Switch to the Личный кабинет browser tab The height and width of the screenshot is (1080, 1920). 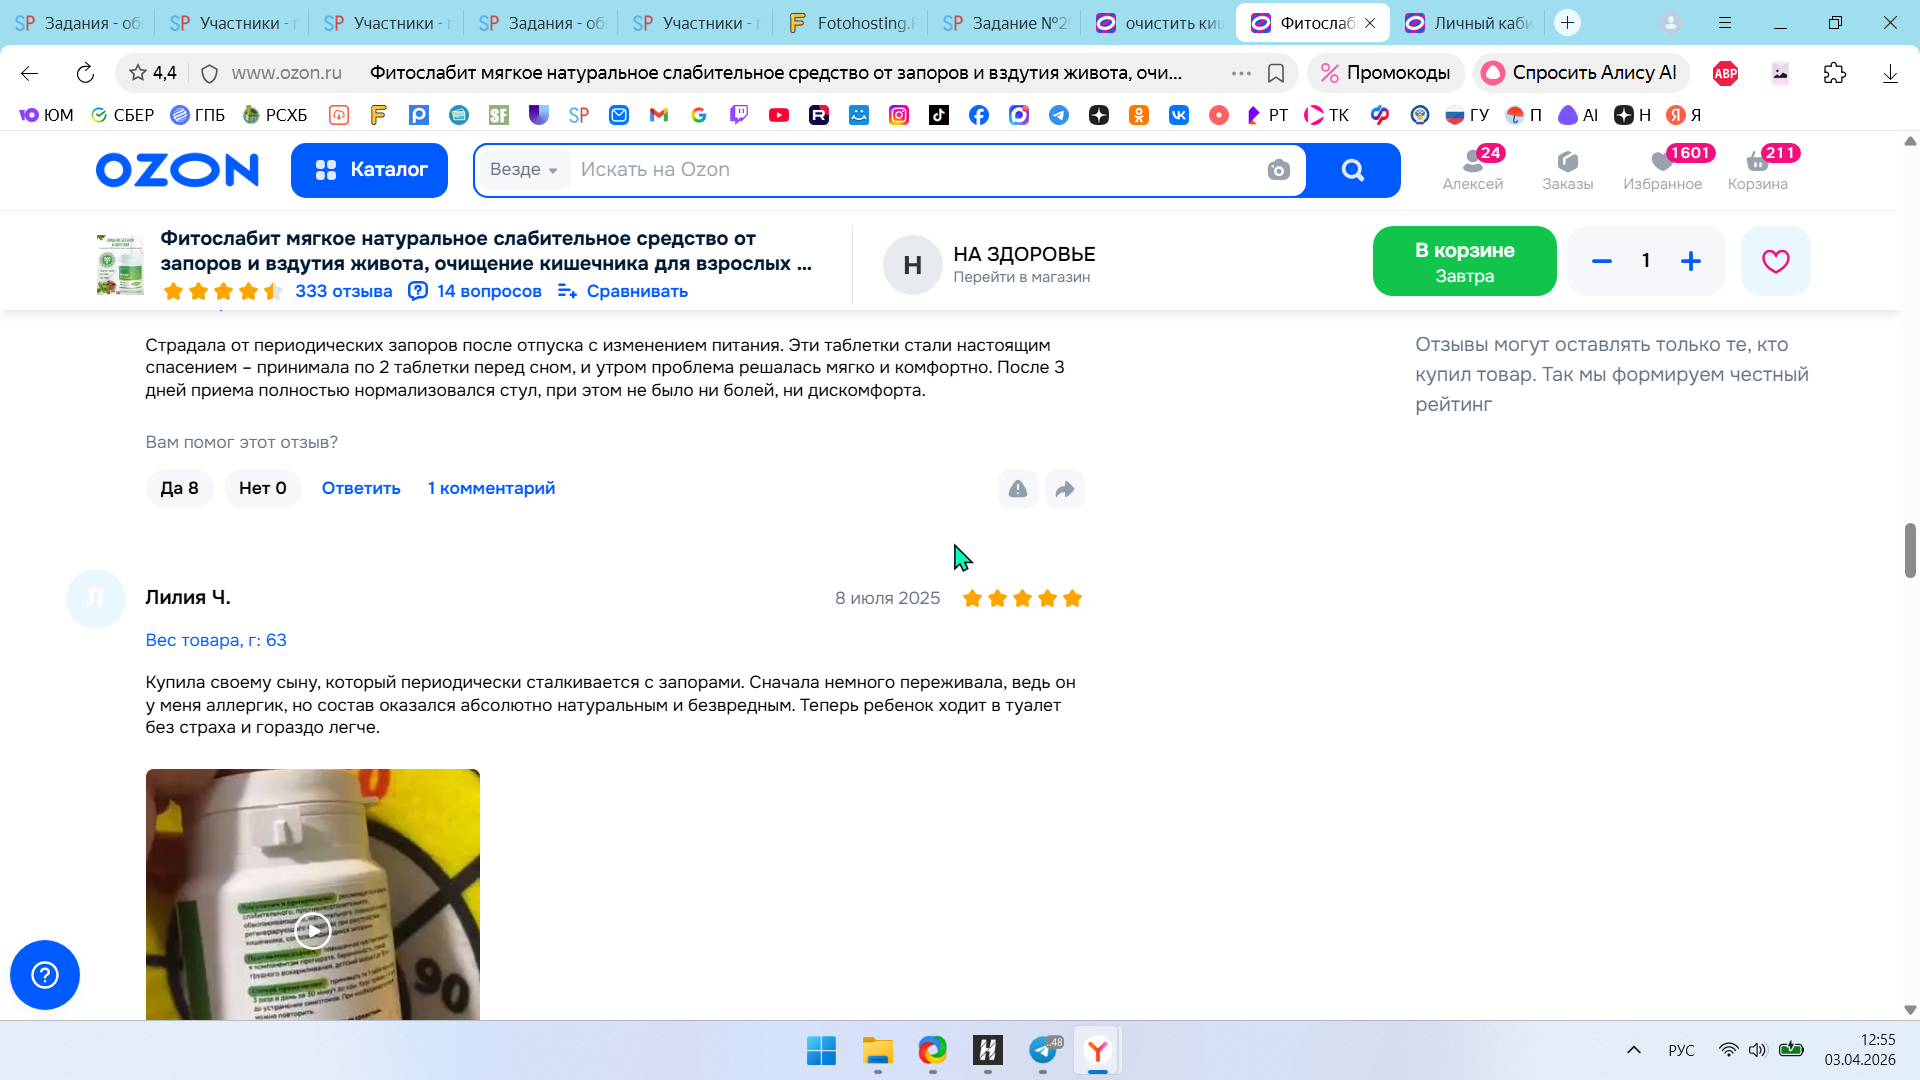click(x=1468, y=22)
